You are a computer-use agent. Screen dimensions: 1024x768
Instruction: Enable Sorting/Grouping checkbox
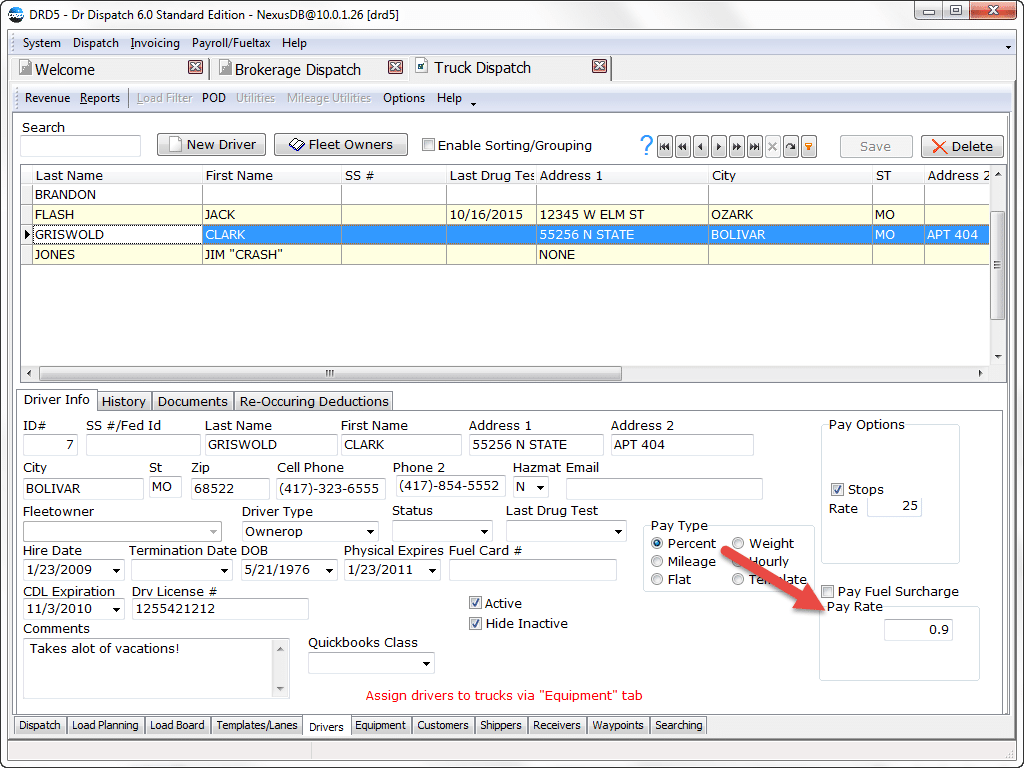pyautogui.click(x=429, y=144)
